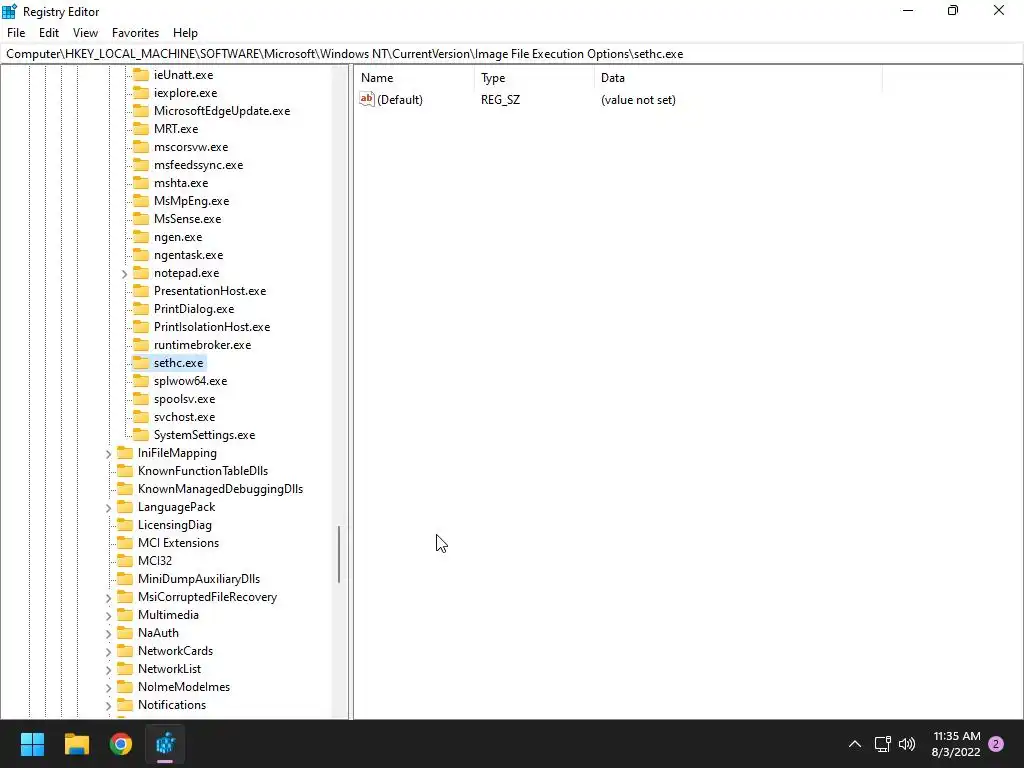The width and height of the screenshot is (1024, 768).
Task: Select the ieUnatt.exe folder icon
Action: [141, 74]
